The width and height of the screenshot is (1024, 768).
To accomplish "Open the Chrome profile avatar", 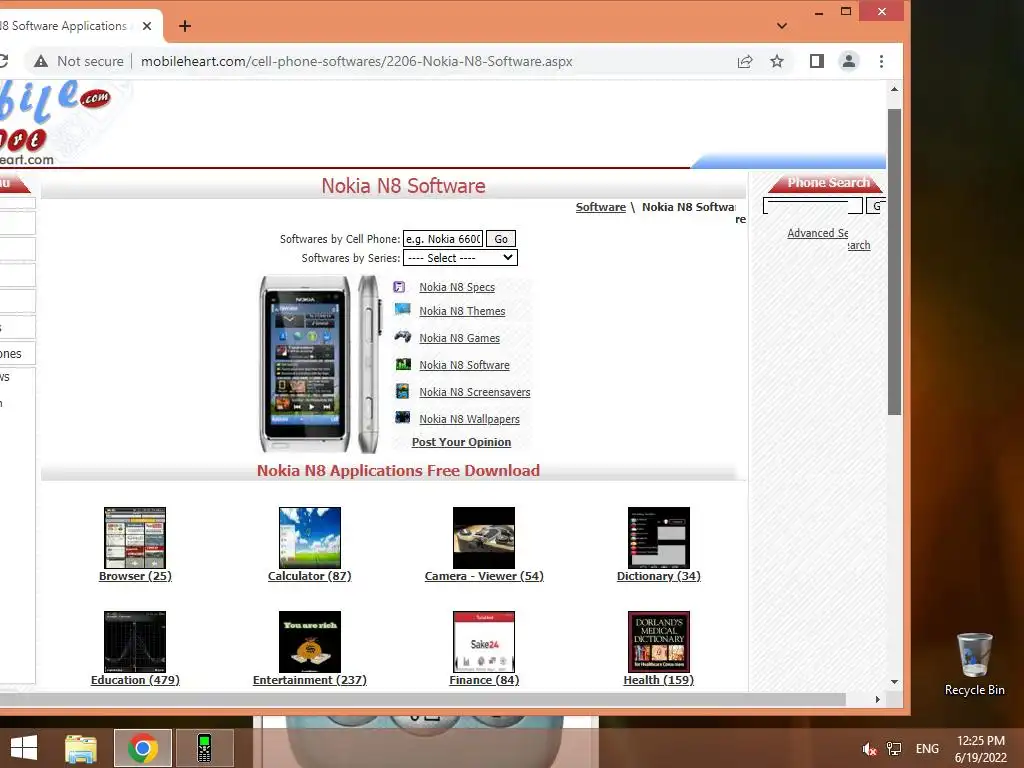I will click(848, 61).
